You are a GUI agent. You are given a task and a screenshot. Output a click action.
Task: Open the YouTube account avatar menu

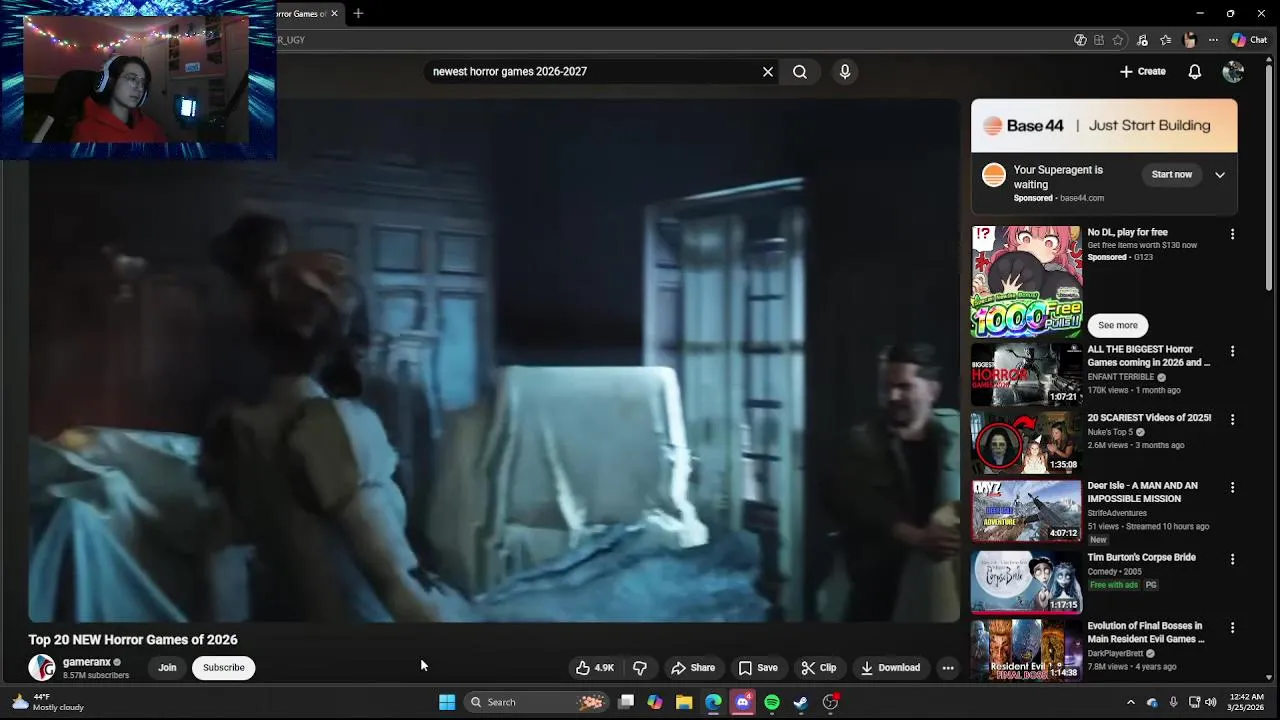tap(1233, 72)
